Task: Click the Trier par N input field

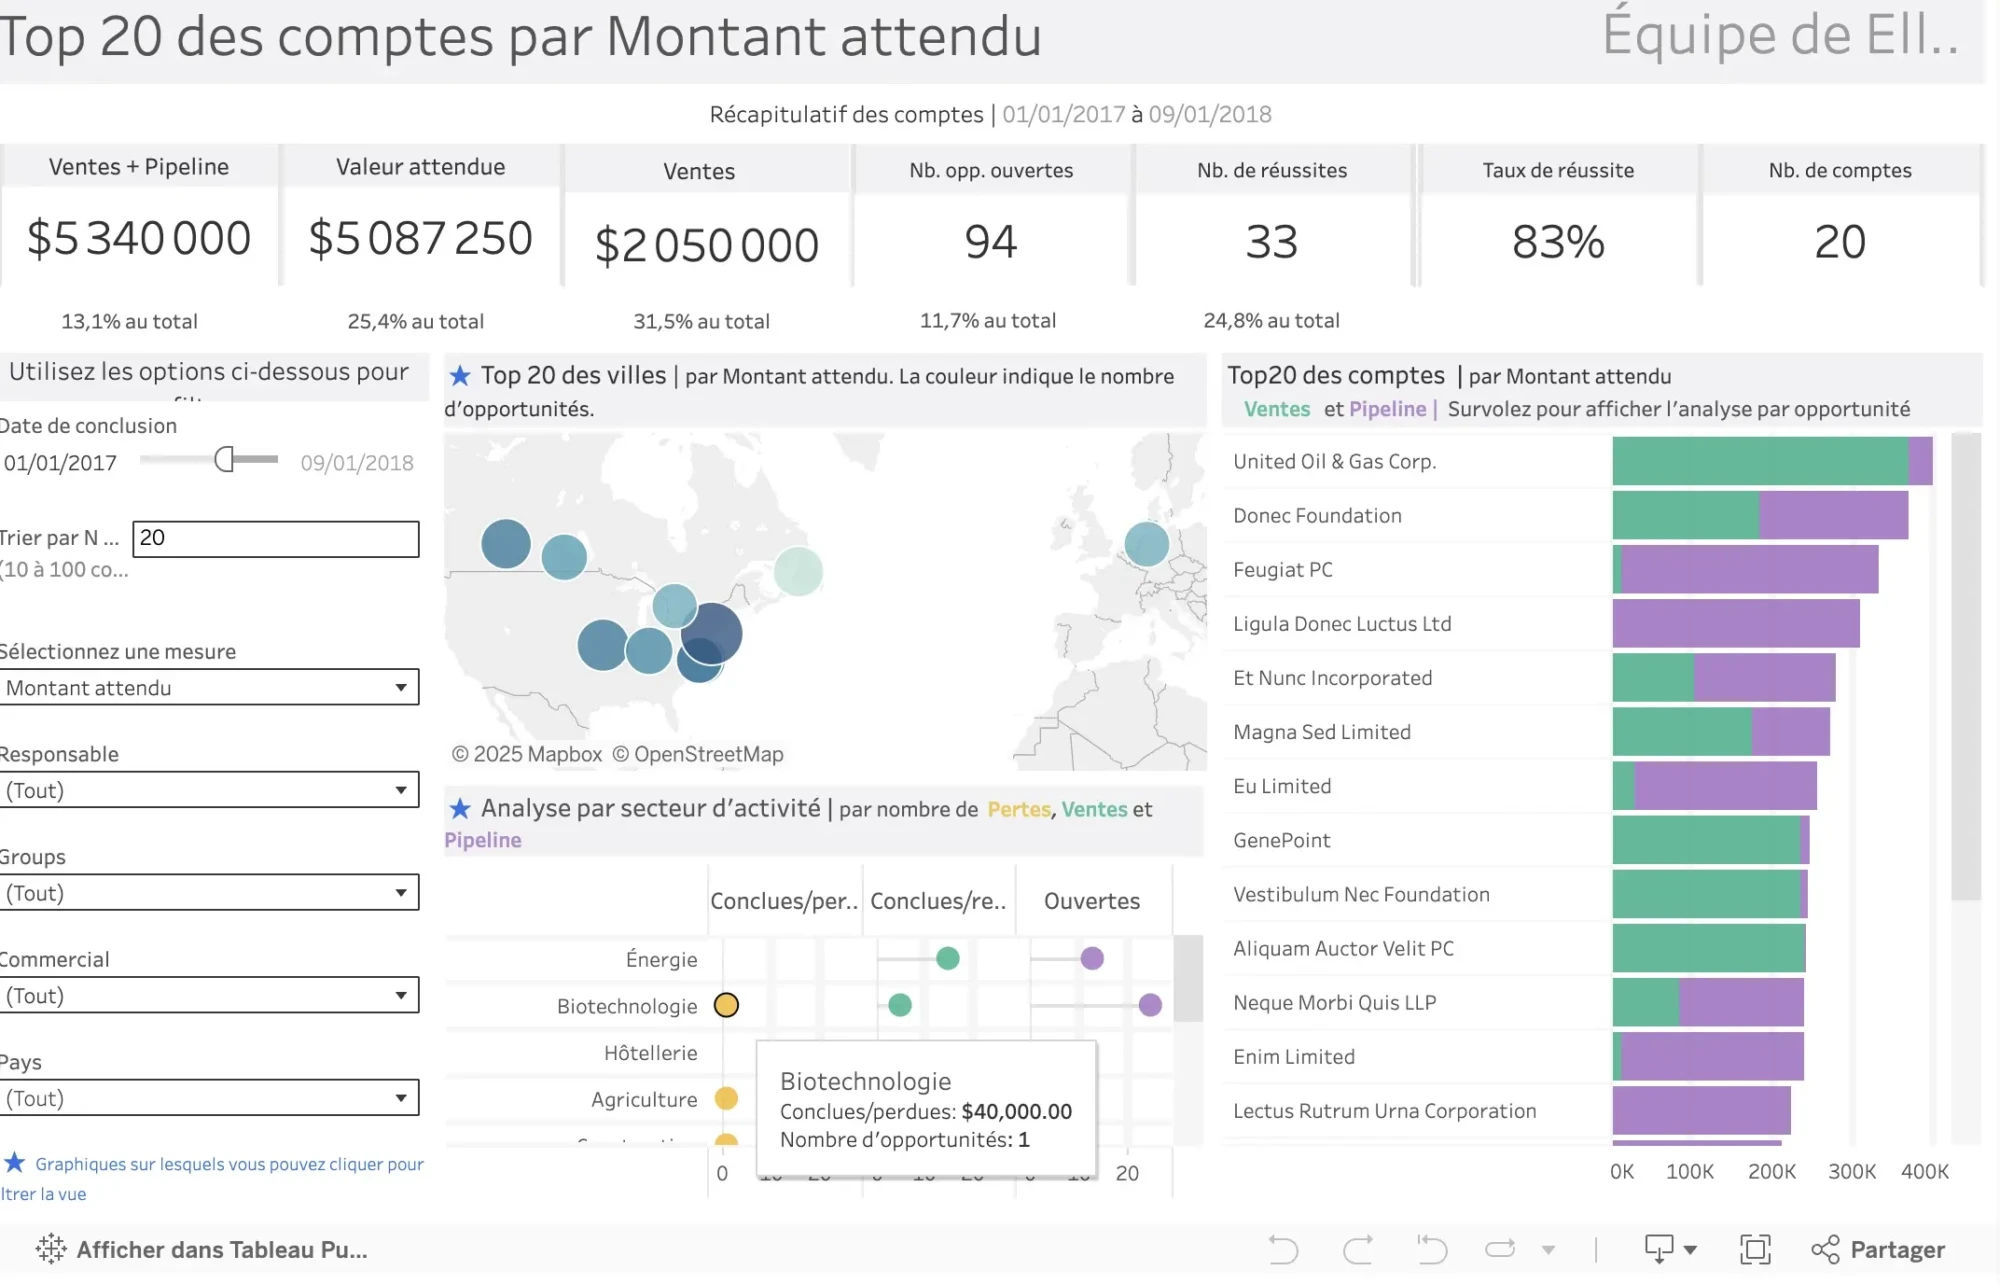Action: click(276, 539)
